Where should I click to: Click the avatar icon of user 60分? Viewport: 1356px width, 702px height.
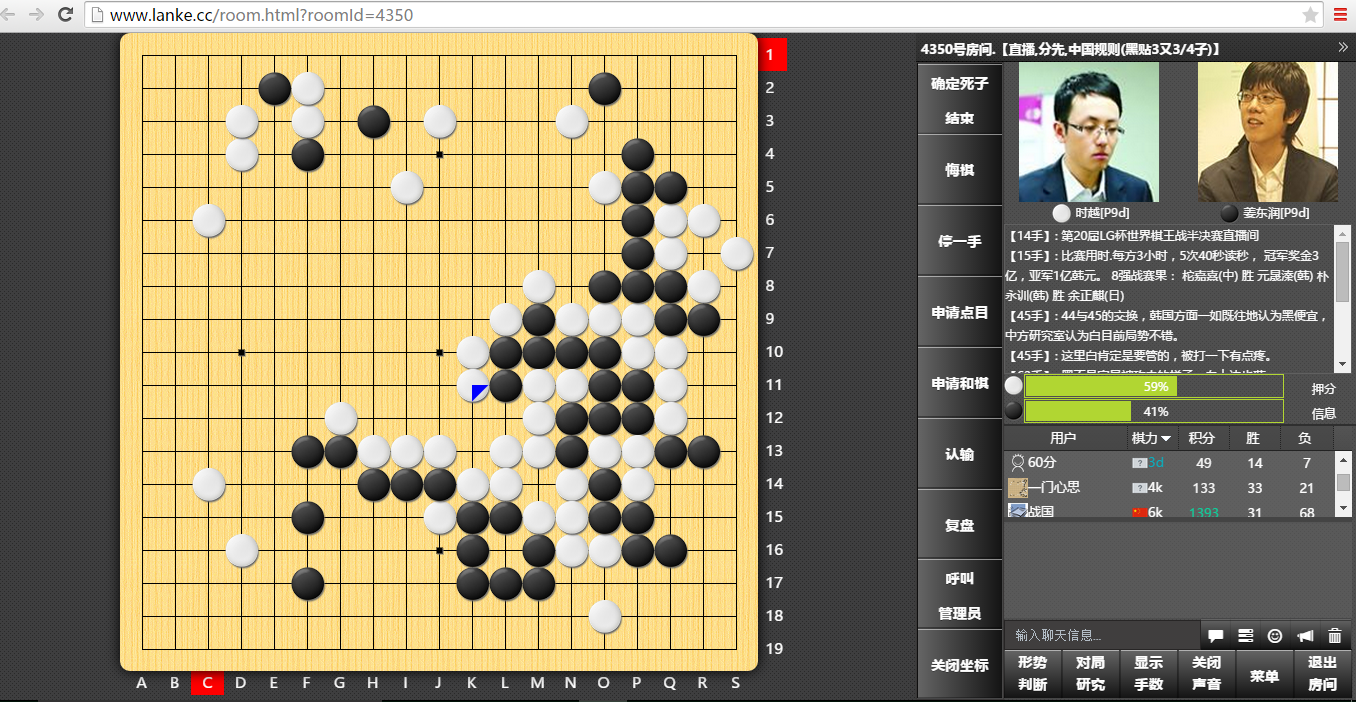[x=1017, y=463]
